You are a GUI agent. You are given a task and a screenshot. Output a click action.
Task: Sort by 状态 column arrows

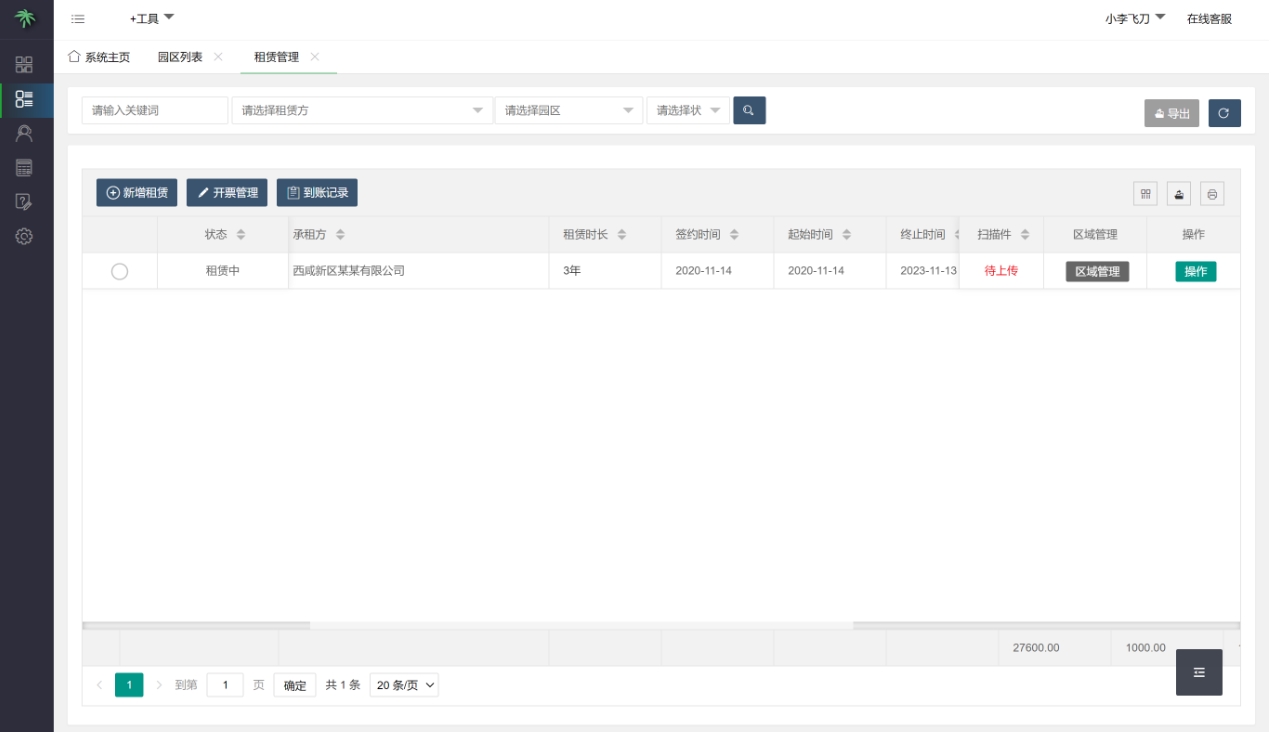coord(241,235)
